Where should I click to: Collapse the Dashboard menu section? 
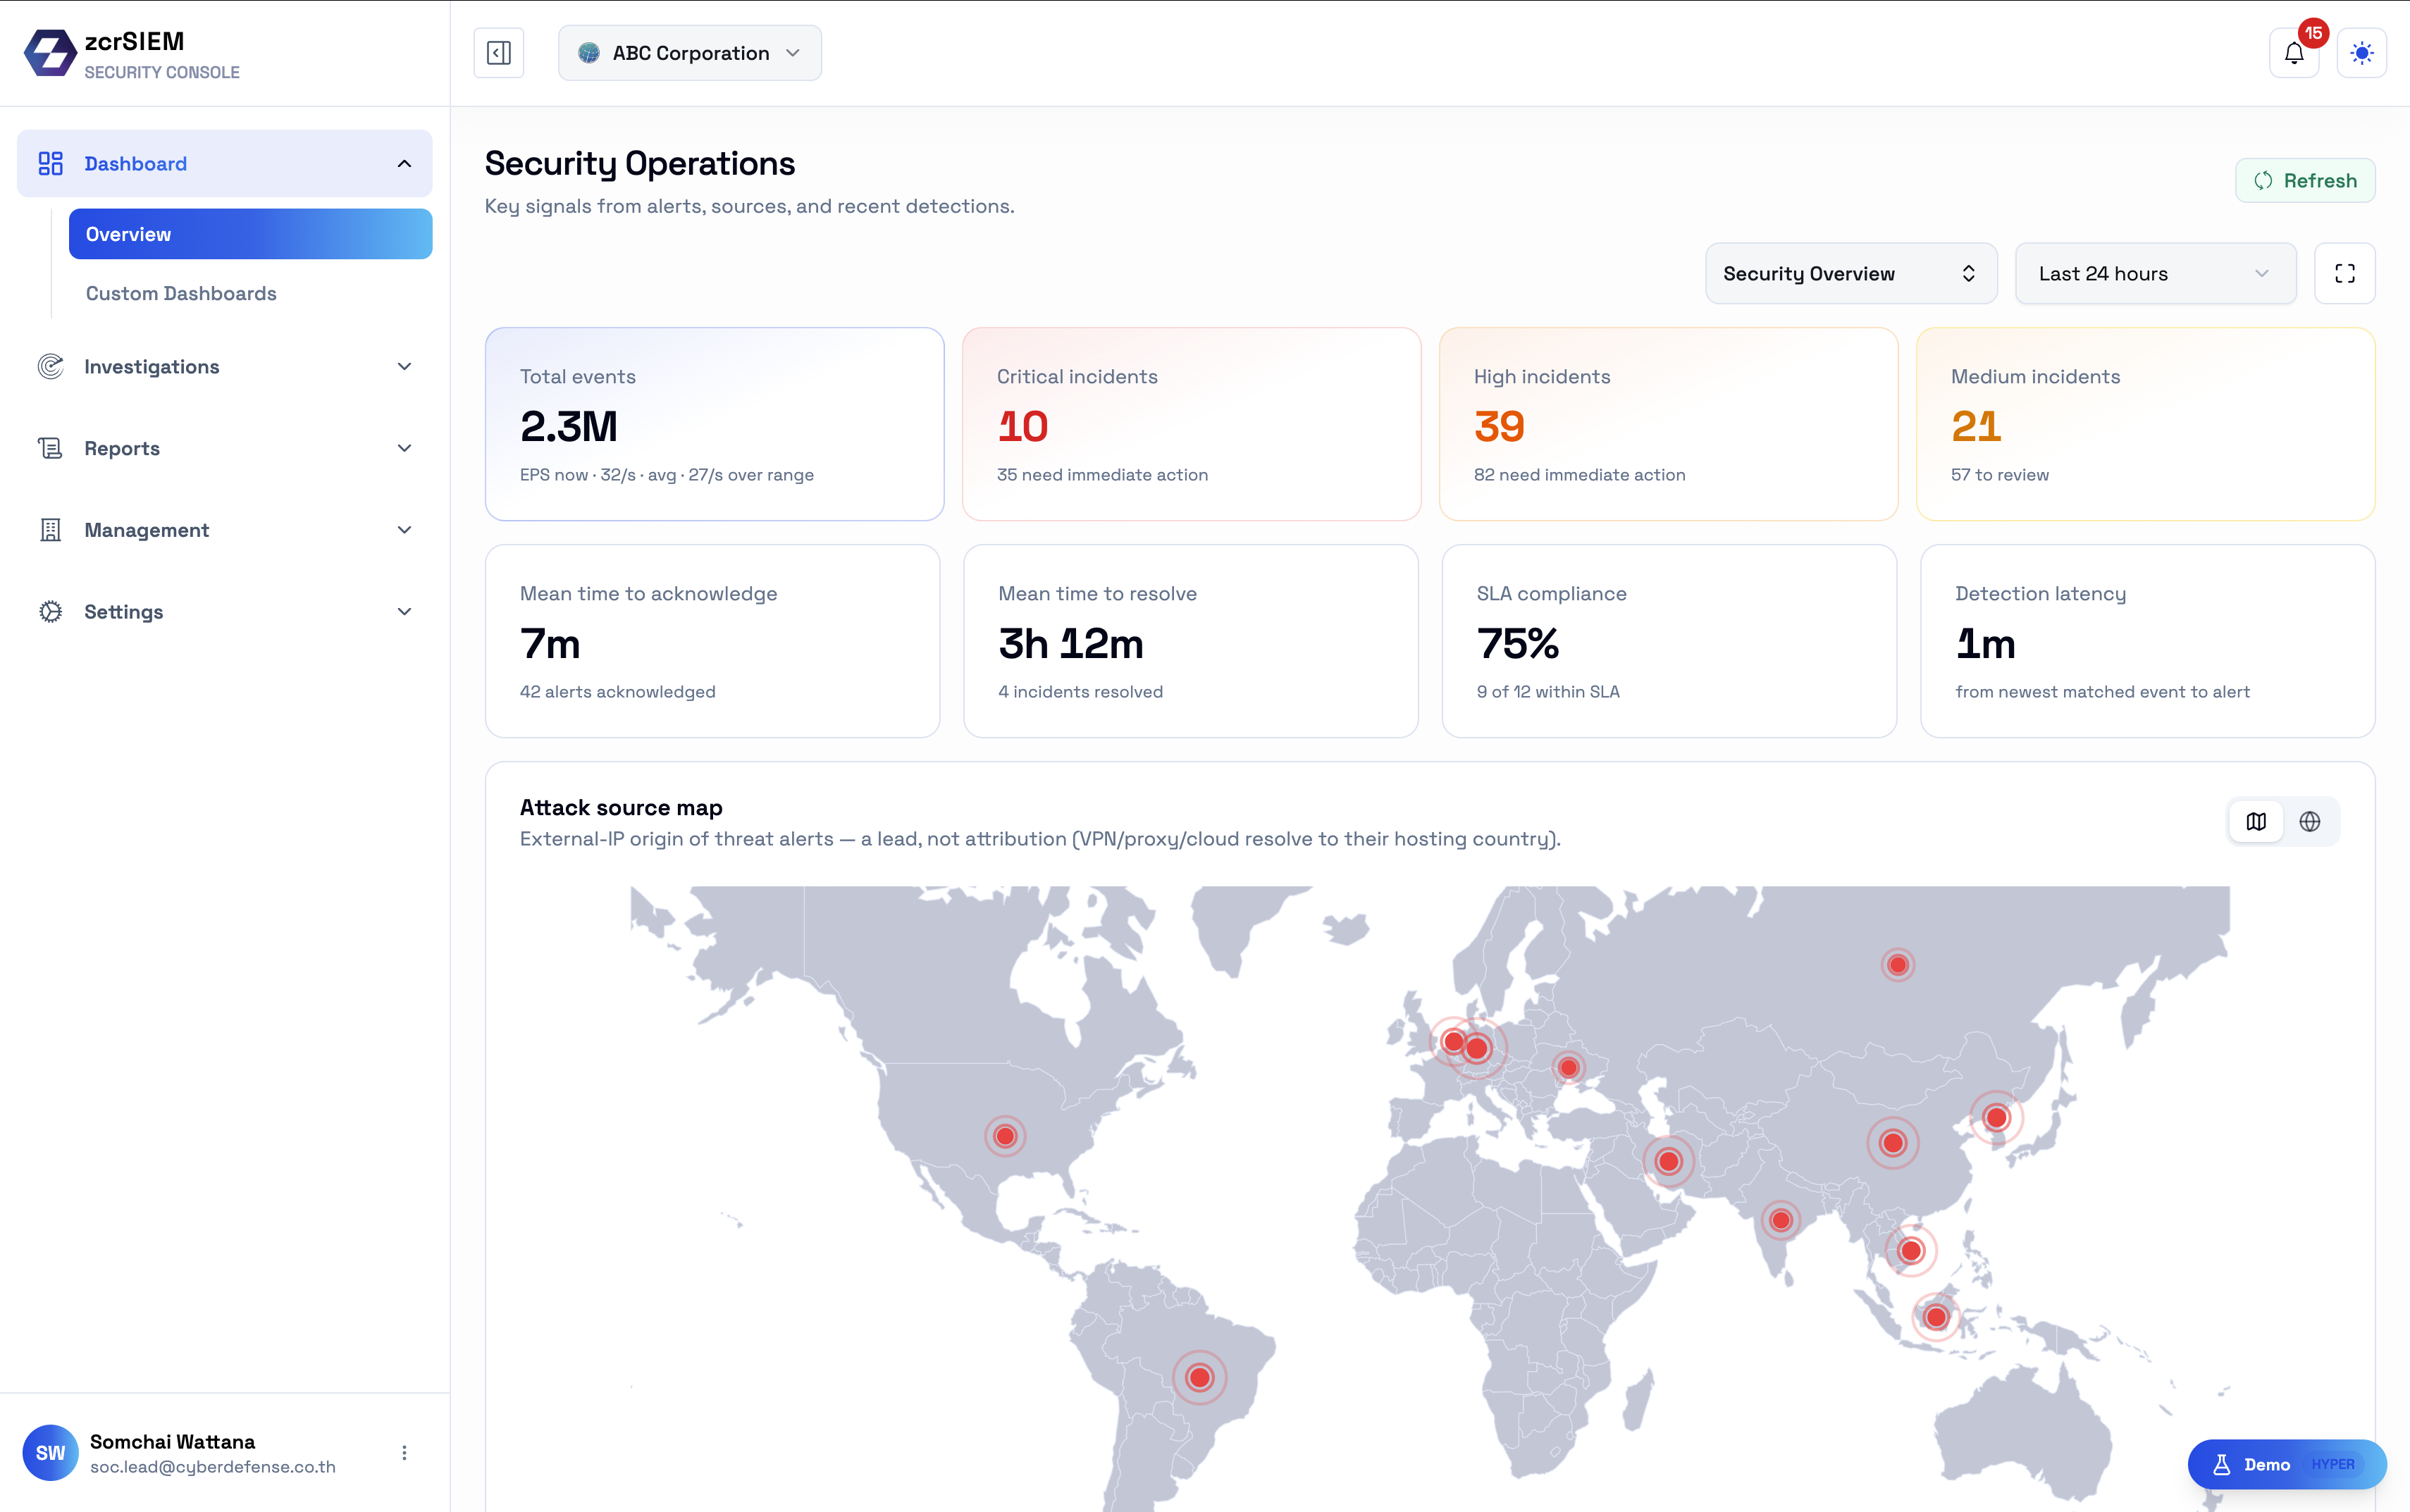pyautogui.click(x=404, y=163)
